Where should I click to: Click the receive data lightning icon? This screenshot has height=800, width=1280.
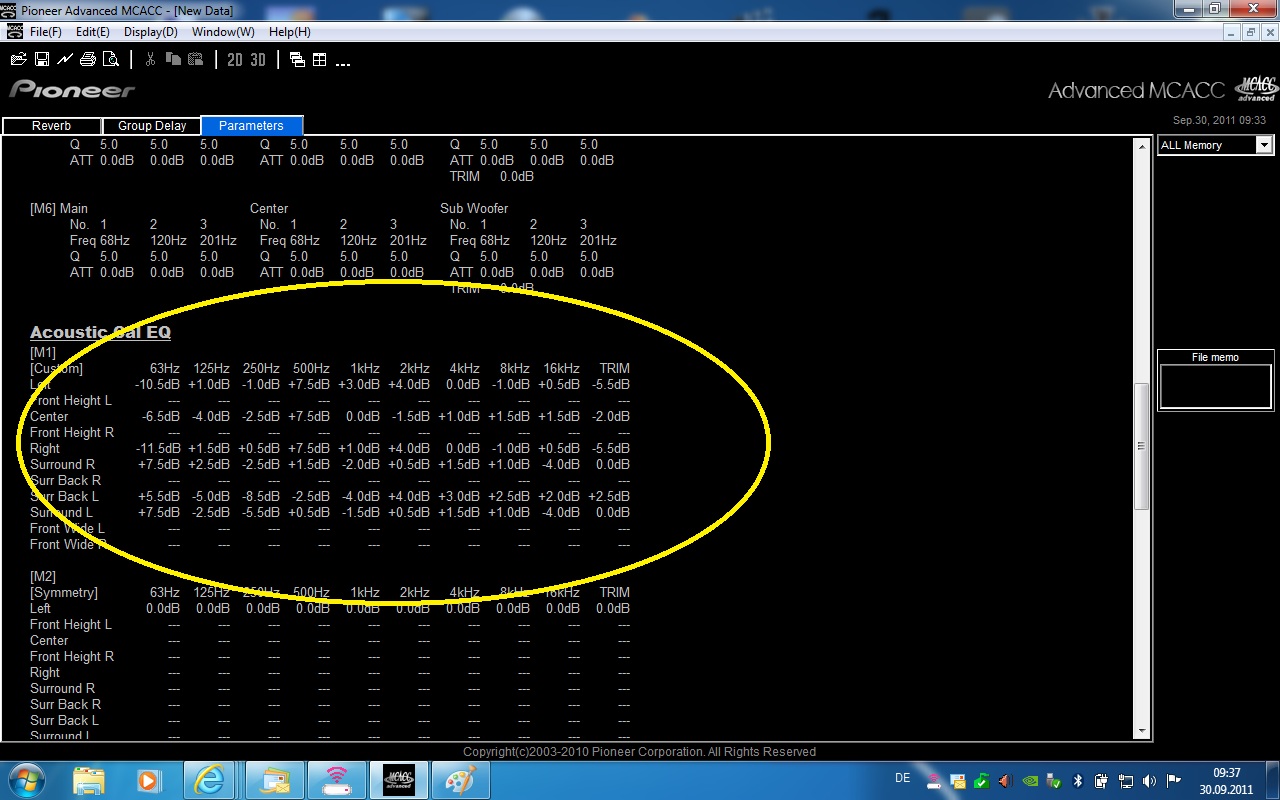[65, 60]
